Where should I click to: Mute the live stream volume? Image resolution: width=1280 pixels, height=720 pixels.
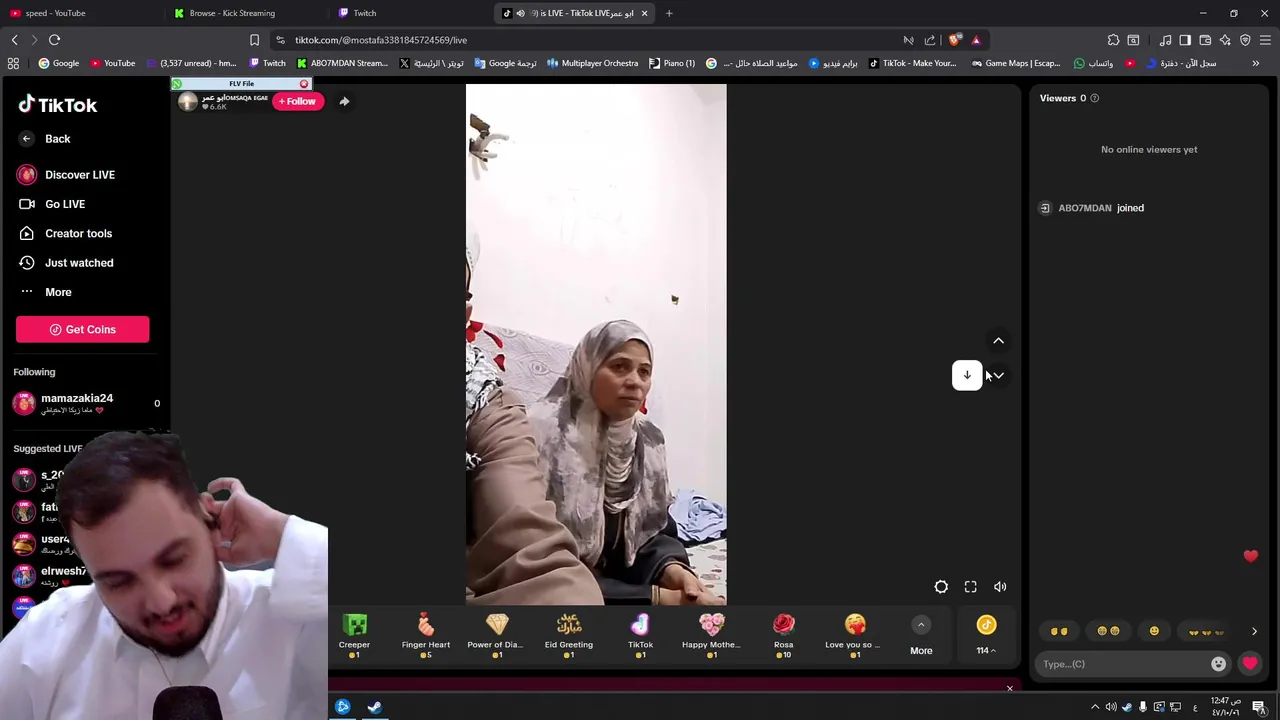point(1000,587)
